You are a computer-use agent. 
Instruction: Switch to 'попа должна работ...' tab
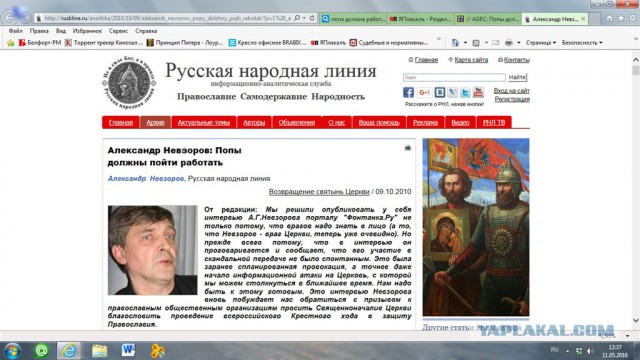[x=353, y=19]
